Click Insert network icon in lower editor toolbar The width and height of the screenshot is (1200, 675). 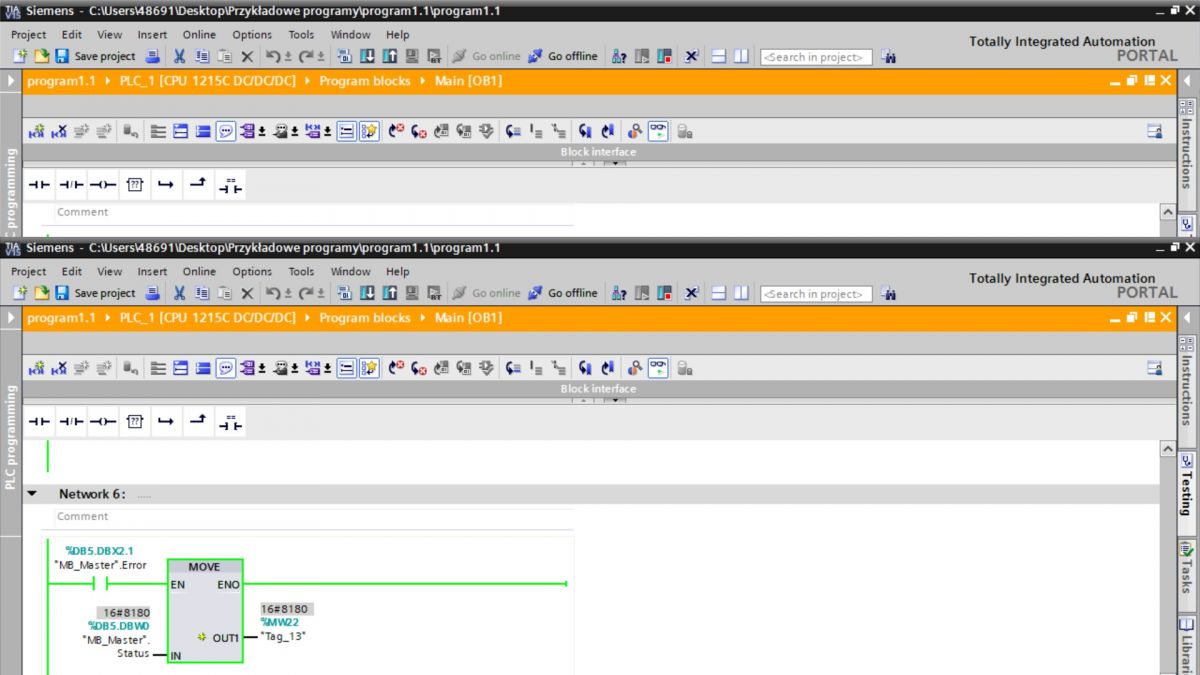pos(36,368)
